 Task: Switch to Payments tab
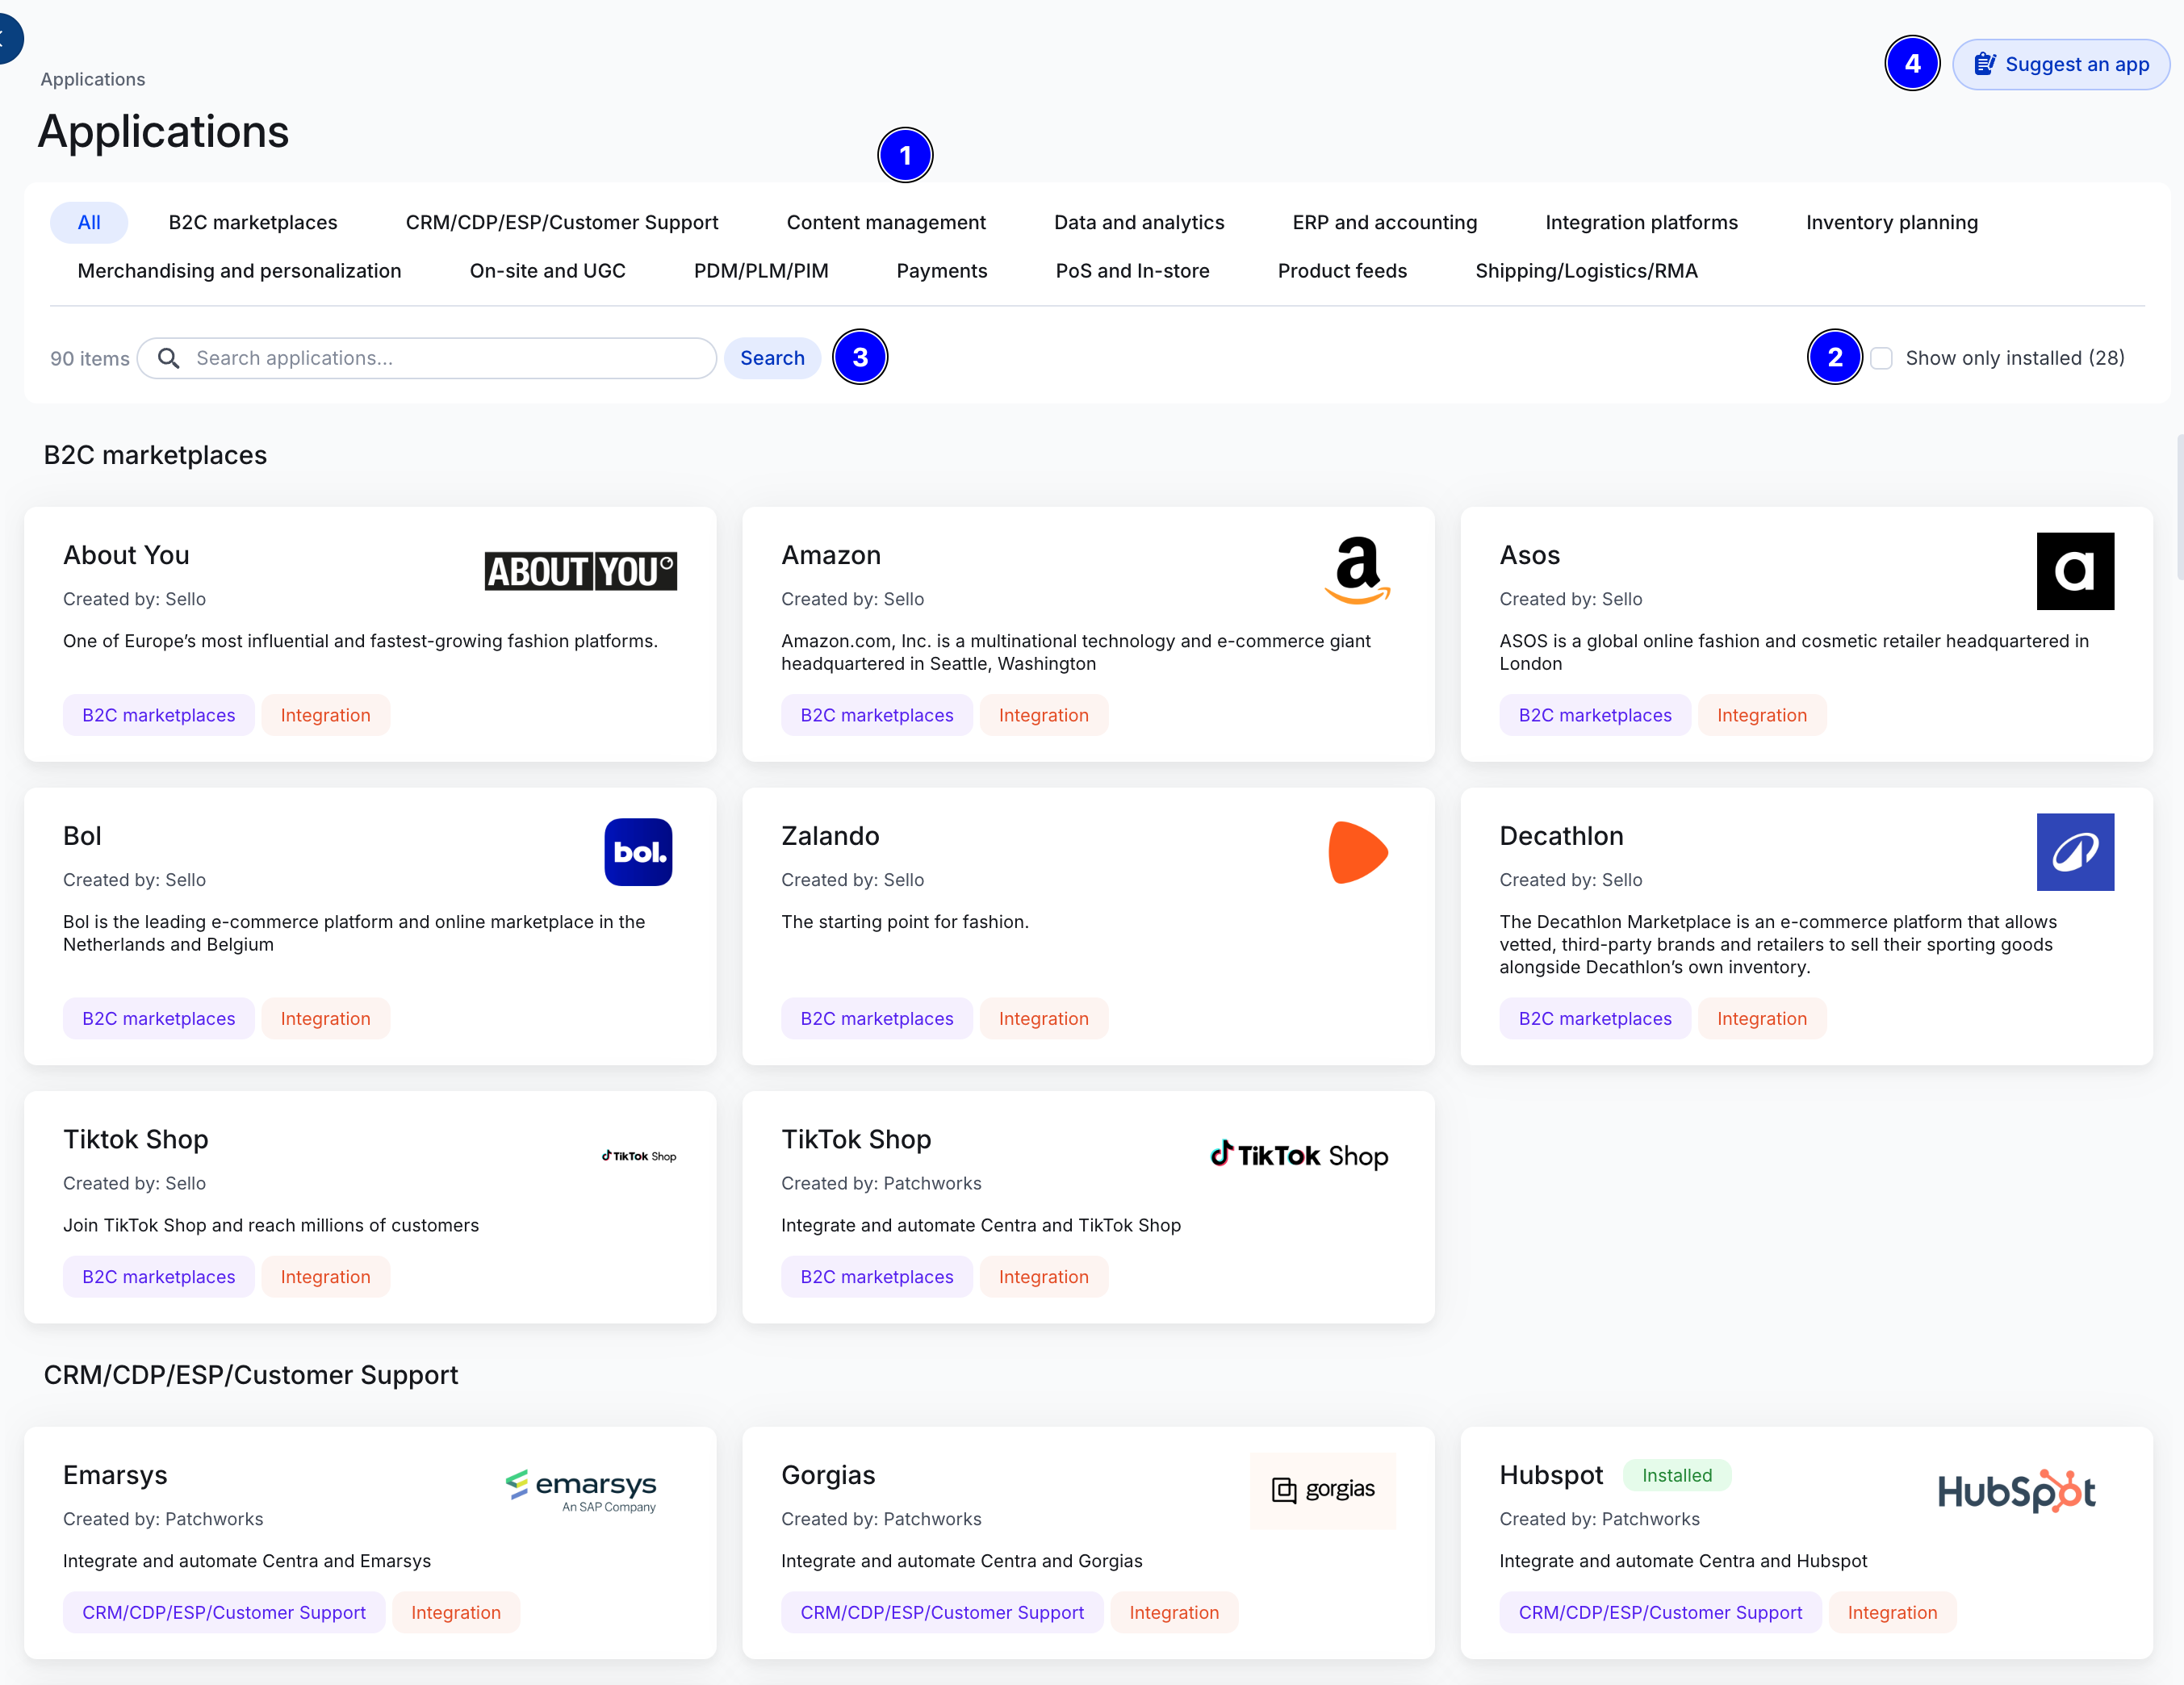point(942,271)
